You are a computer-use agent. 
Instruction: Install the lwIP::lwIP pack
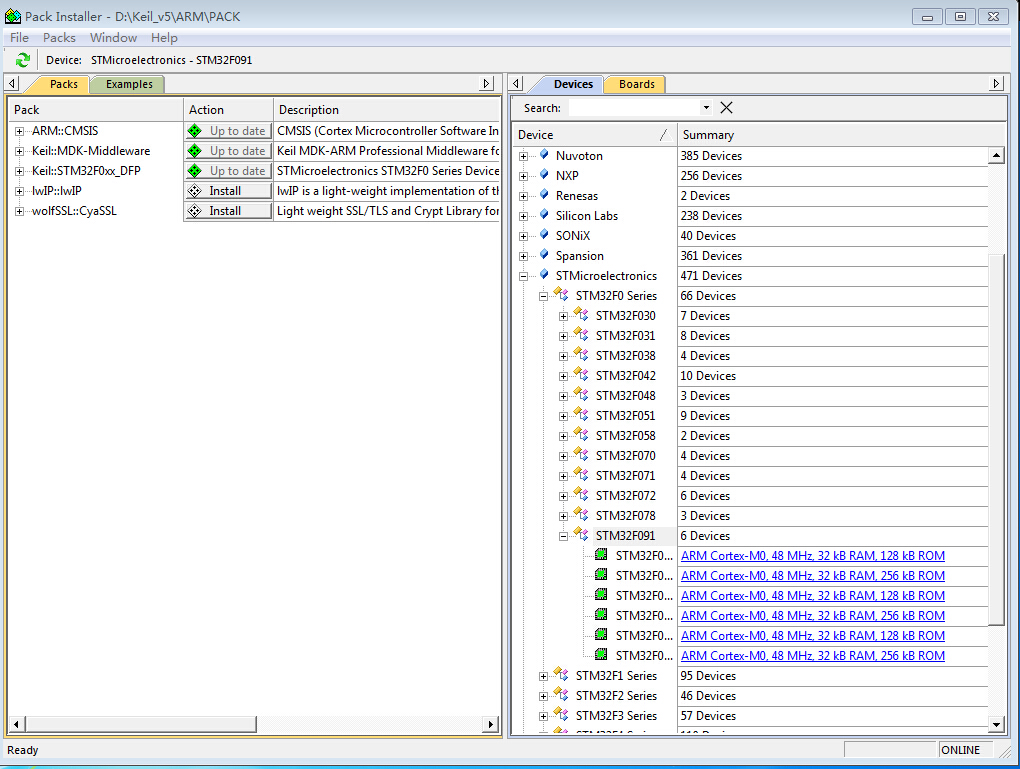pyautogui.click(x=228, y=191)
